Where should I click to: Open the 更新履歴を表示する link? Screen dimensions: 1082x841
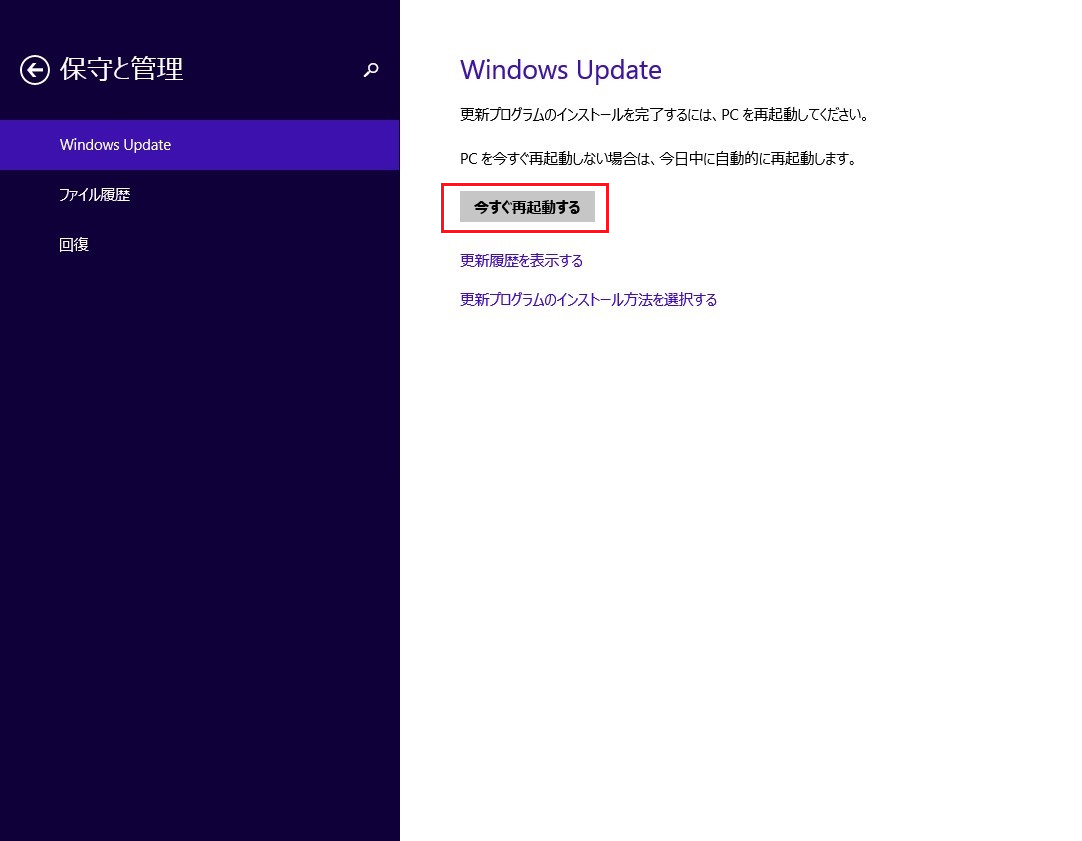click(521, 261)
